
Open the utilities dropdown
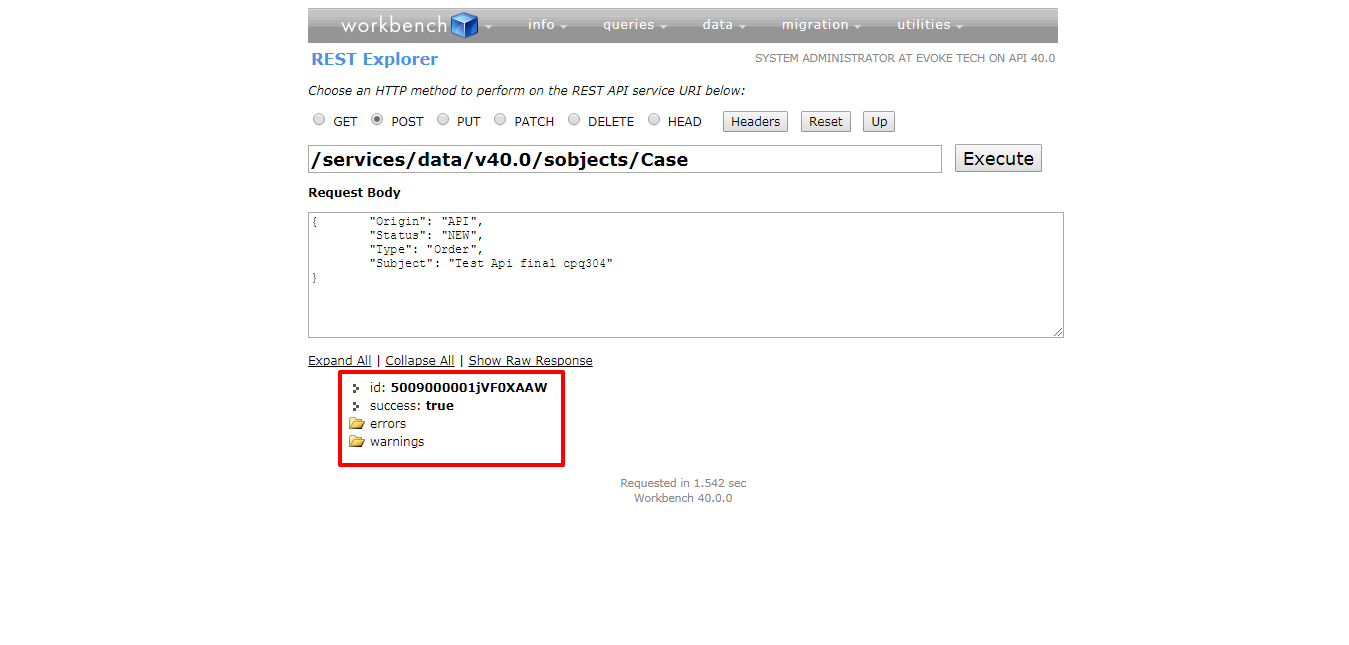coord(924,24)
